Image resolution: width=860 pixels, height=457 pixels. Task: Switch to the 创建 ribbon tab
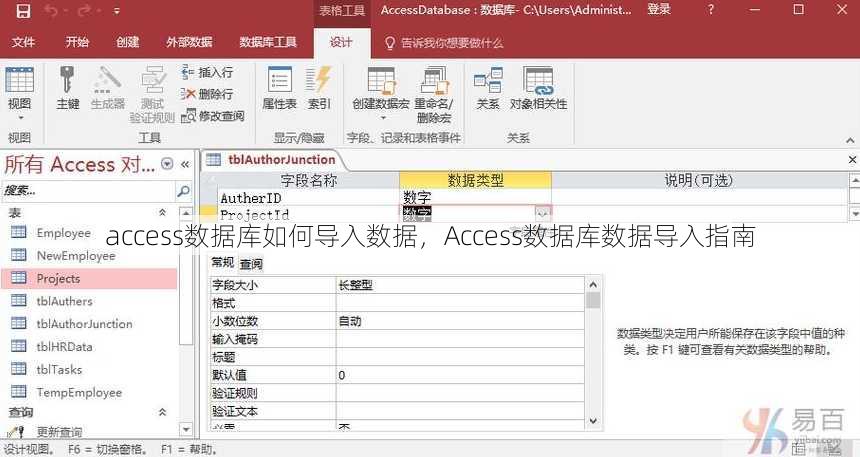pyautogui.click(x=127, y=42)
